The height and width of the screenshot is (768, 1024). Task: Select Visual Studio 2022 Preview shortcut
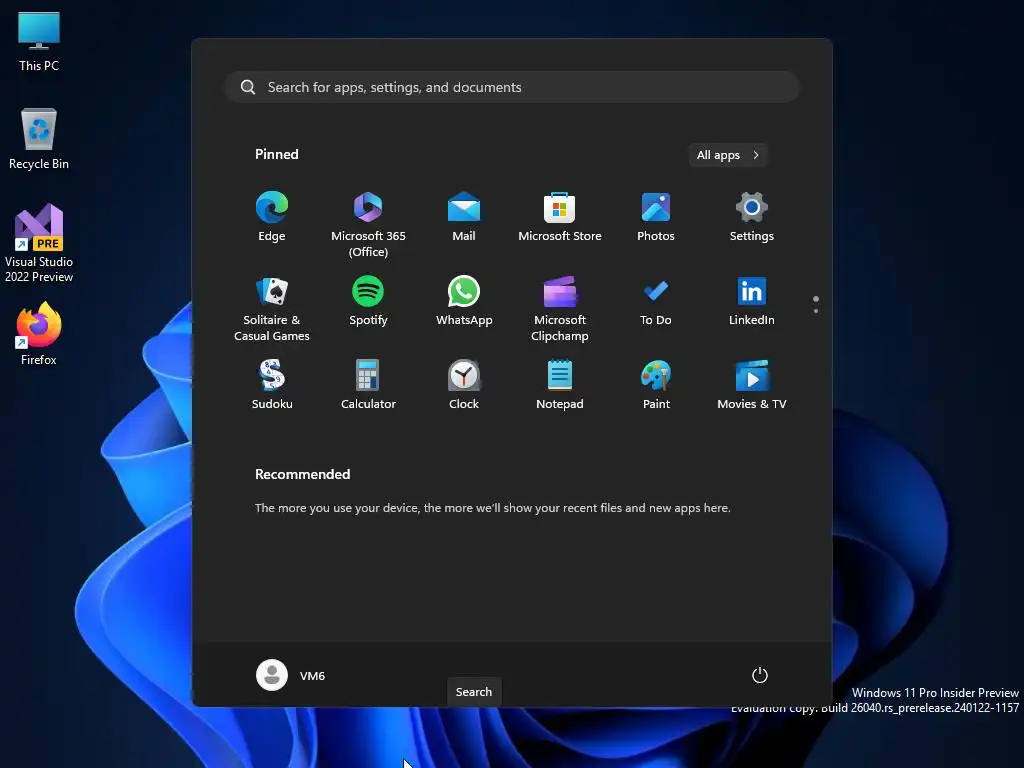point(39,243)
